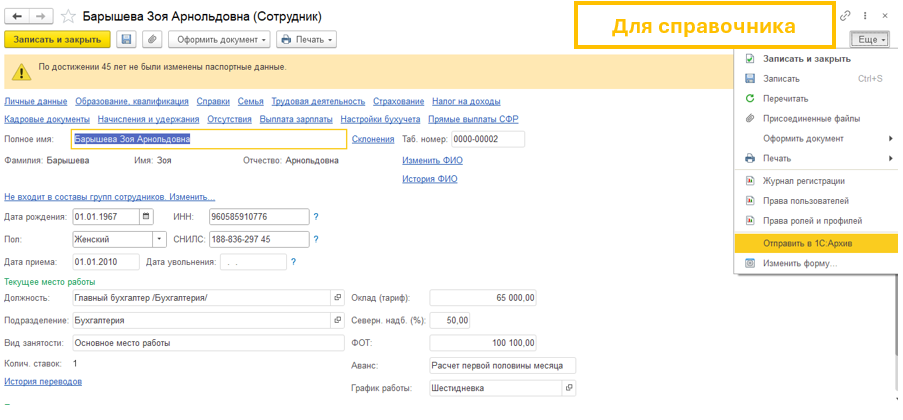Click the Оклад (тариф) value field
This screenshot has width=903, height=420.
coord(483,298)
